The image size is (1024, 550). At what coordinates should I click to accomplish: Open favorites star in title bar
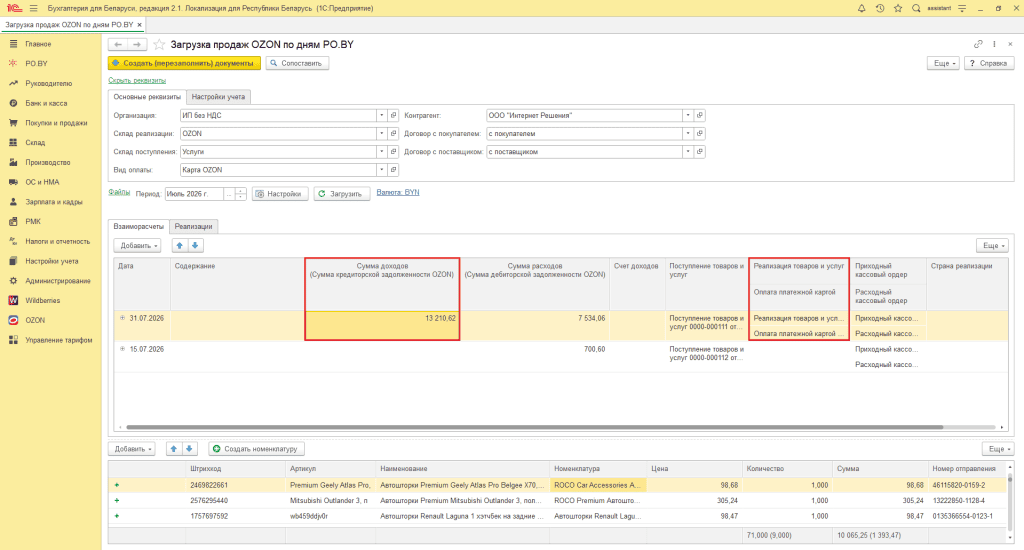coord(898,8)
